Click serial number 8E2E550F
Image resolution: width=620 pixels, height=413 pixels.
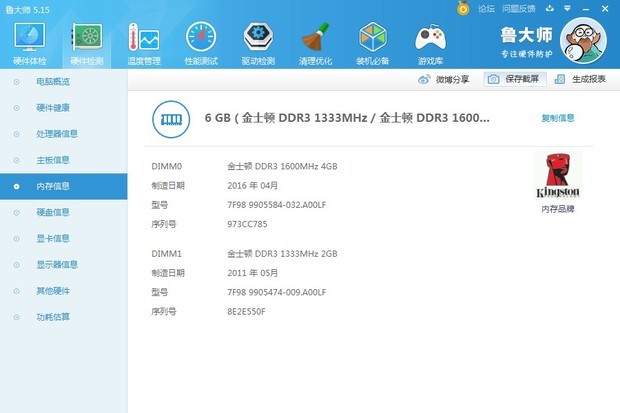(x=246, y=312)
